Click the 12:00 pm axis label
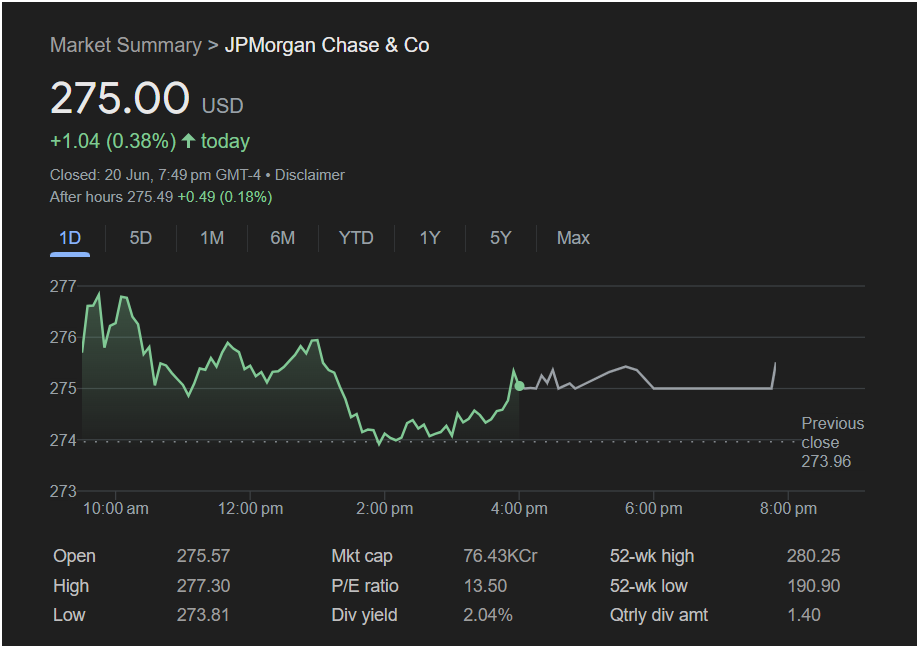The height and width of the screenshot is (648, 919). pos(250,509)
